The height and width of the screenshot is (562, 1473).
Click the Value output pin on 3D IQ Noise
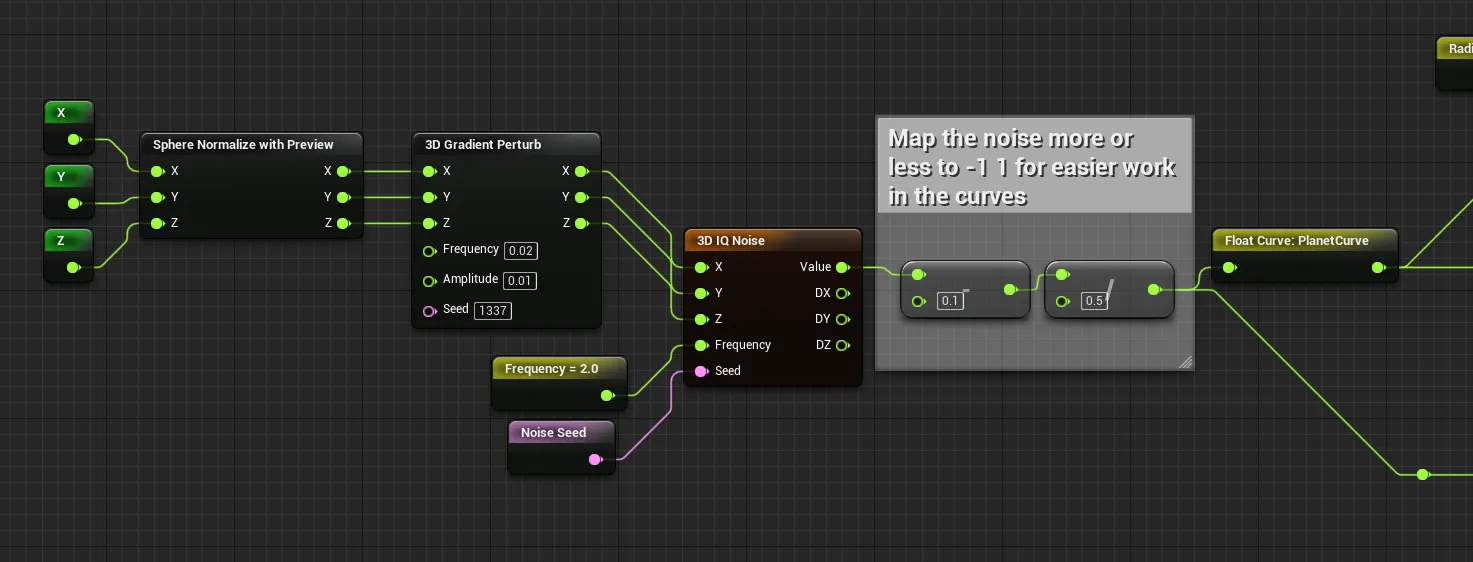click(x=842, y=267)
